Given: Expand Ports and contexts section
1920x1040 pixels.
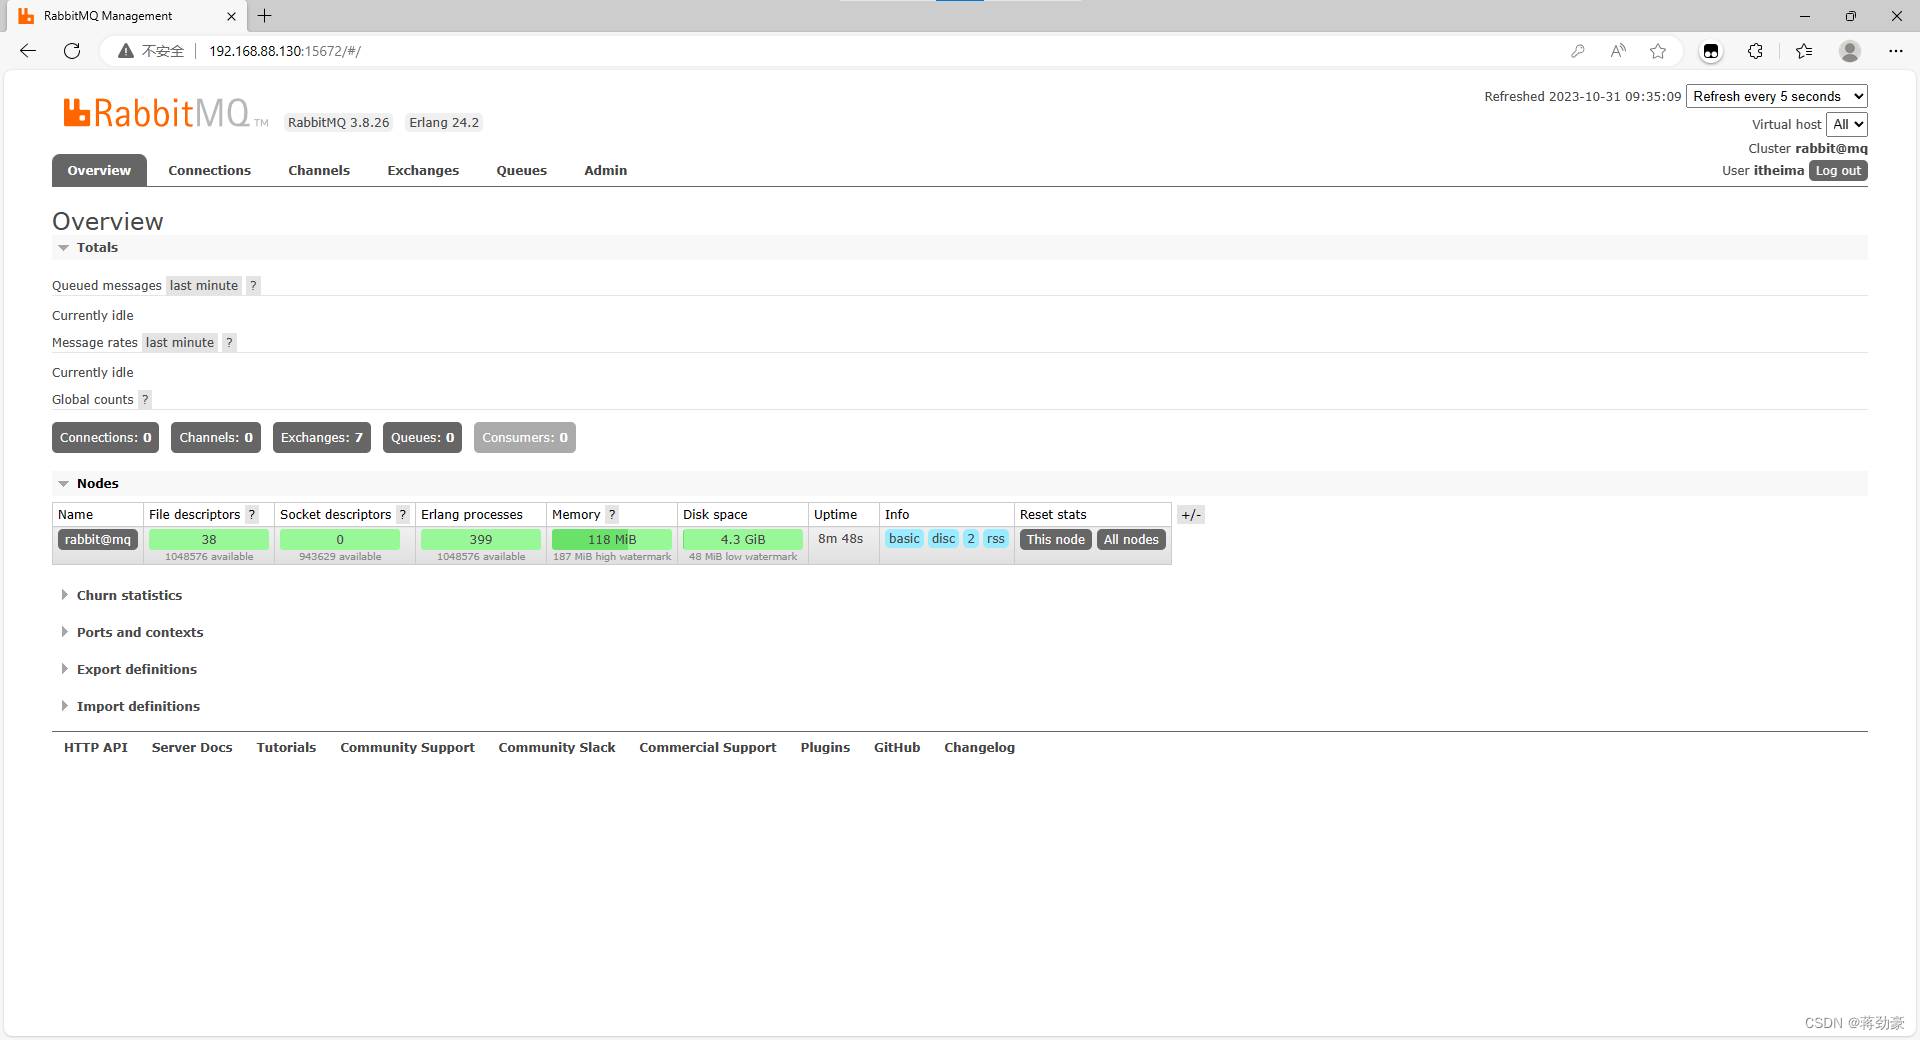Looking at the screenshot, I should coord(139,633).
